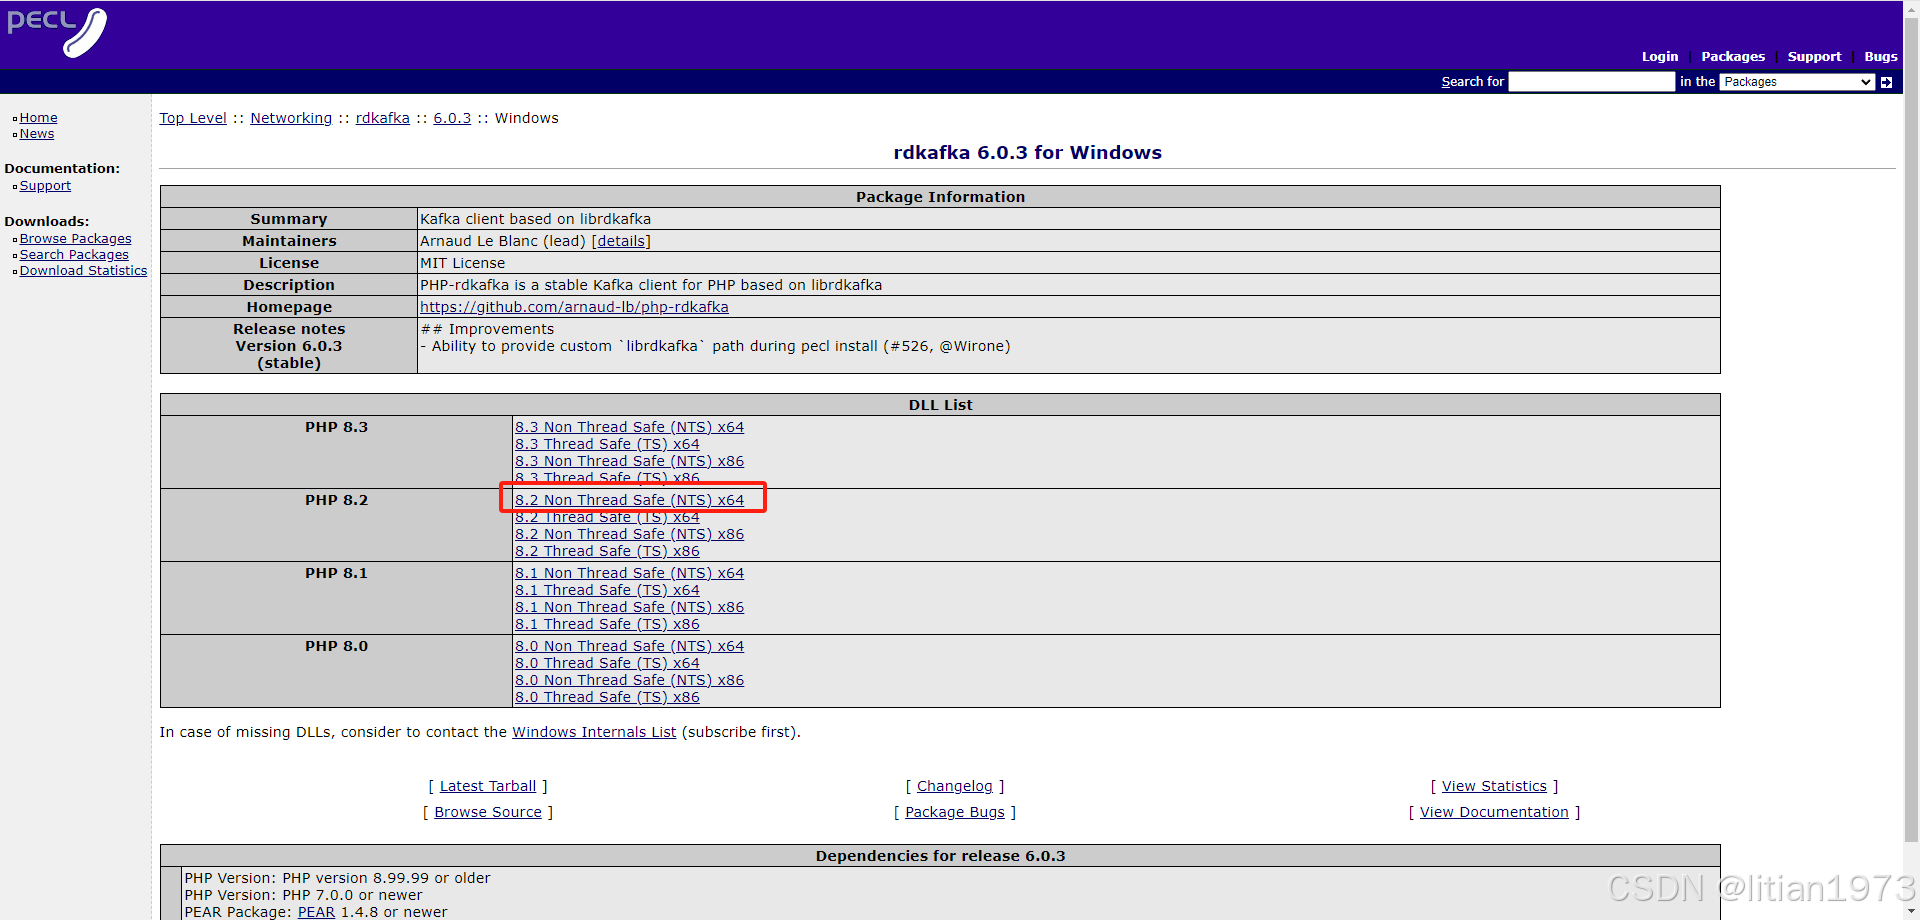This screenshot has height=920, width=1920.
Task: Download 8.3 Thread Safe (TS) x64
Action: click(607, 444)
